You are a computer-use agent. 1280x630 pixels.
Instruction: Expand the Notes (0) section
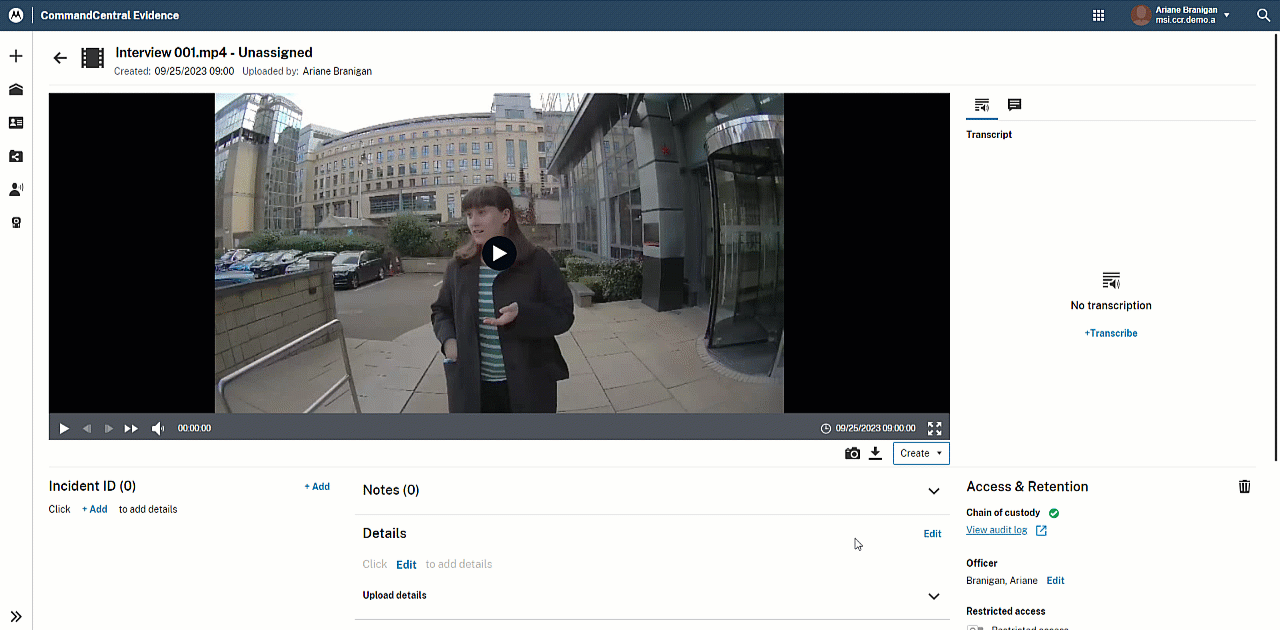click(933, 491)
